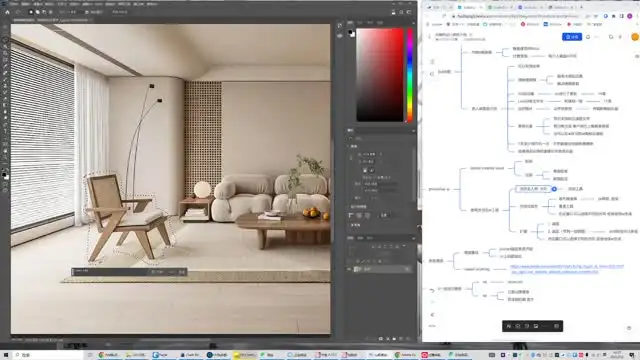Select the Lasso tool

pos(5,40)
